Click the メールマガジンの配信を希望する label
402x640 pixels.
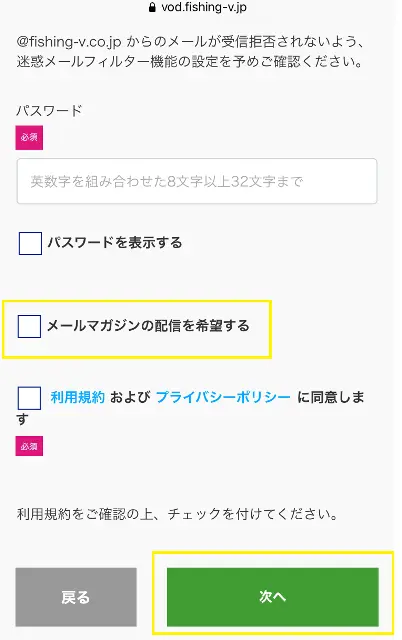(148, 326)
